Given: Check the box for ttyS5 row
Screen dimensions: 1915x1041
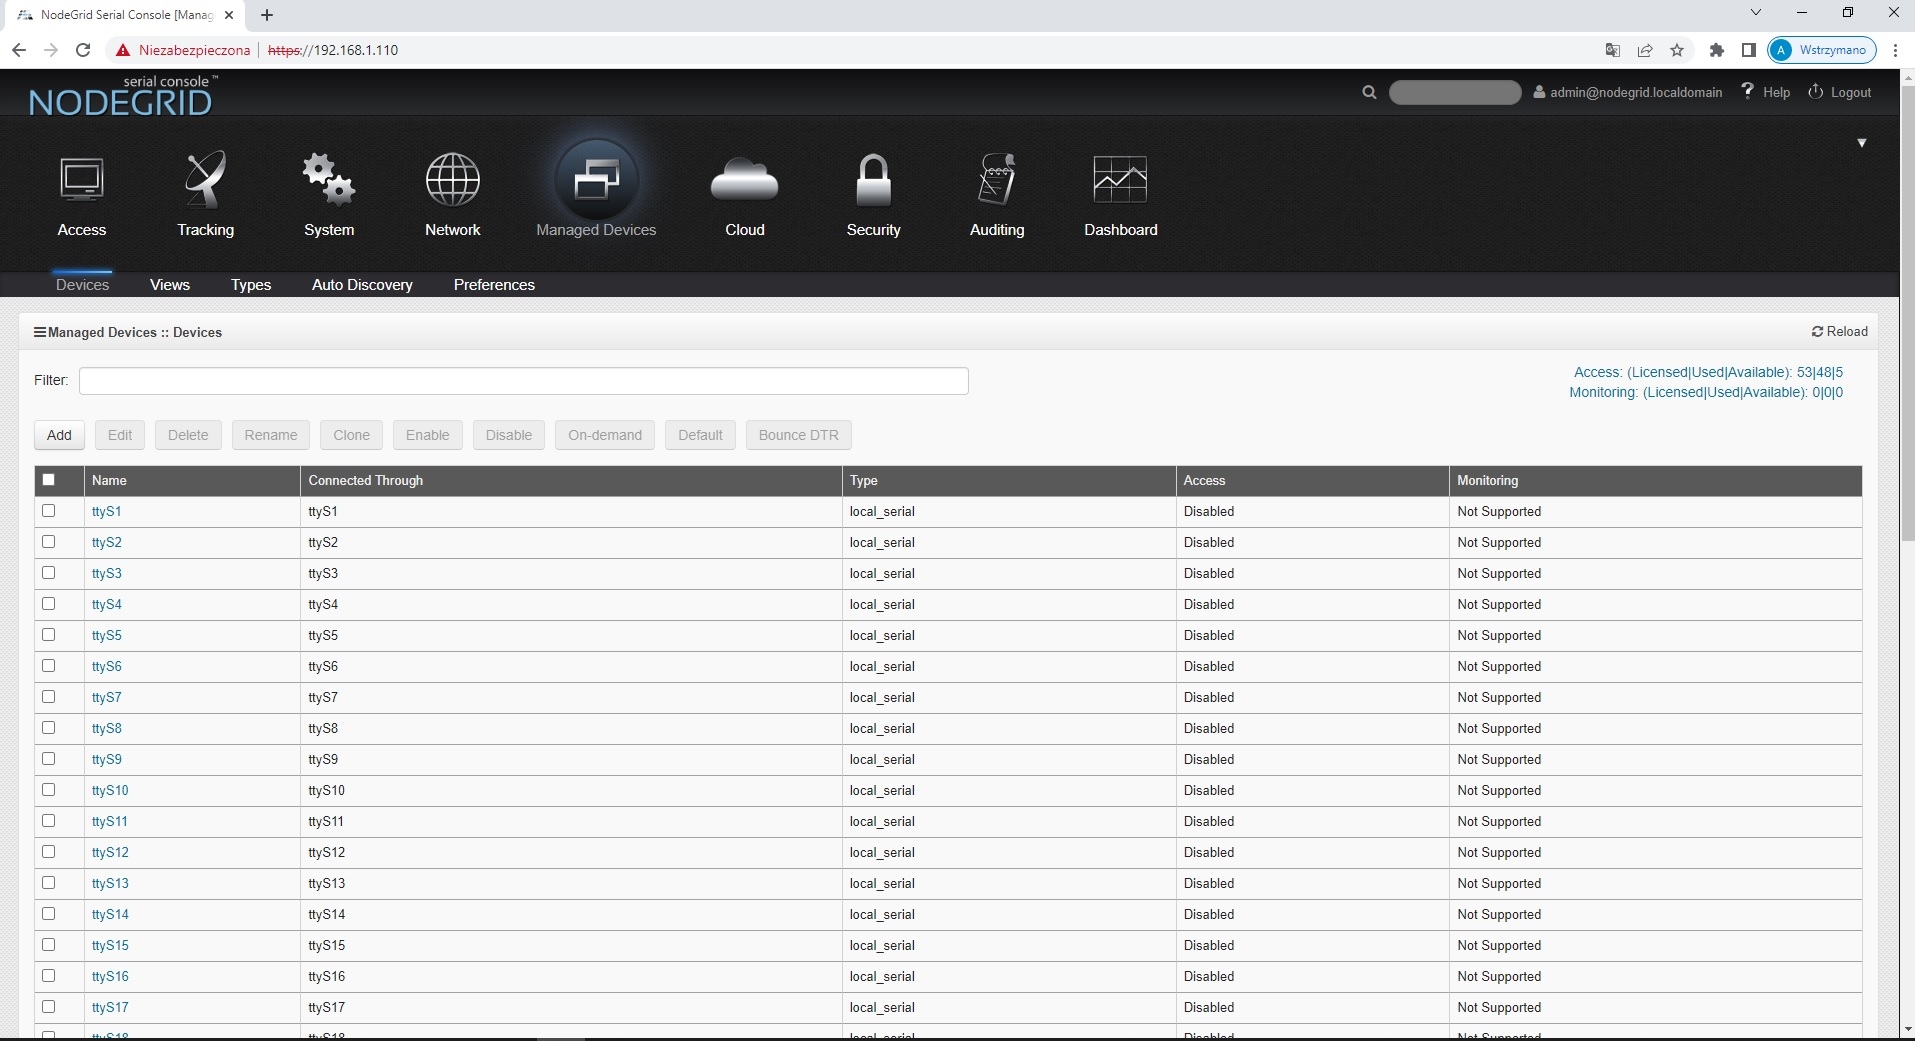Looking at the screenshot, I should click(48, 635).
